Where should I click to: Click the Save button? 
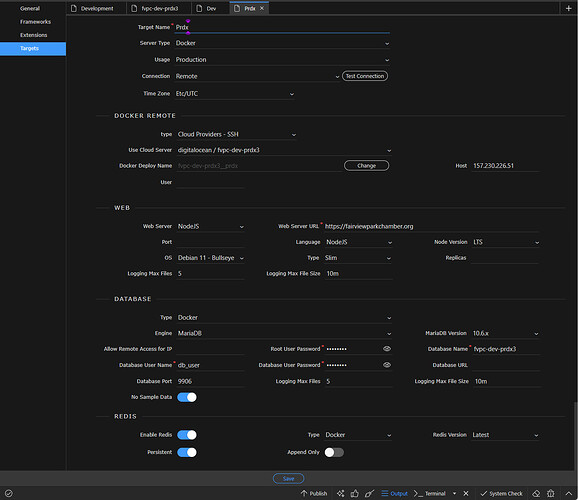tap(288, 479)
